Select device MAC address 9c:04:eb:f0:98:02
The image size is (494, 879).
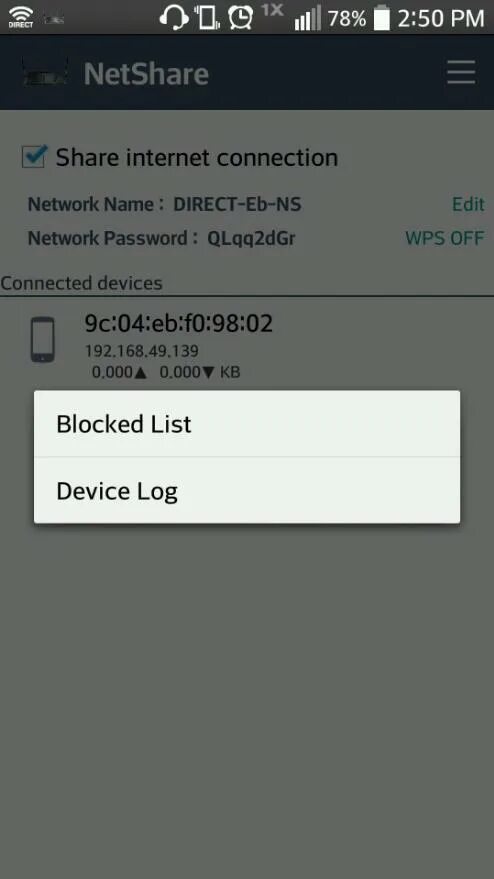[178, 323]
